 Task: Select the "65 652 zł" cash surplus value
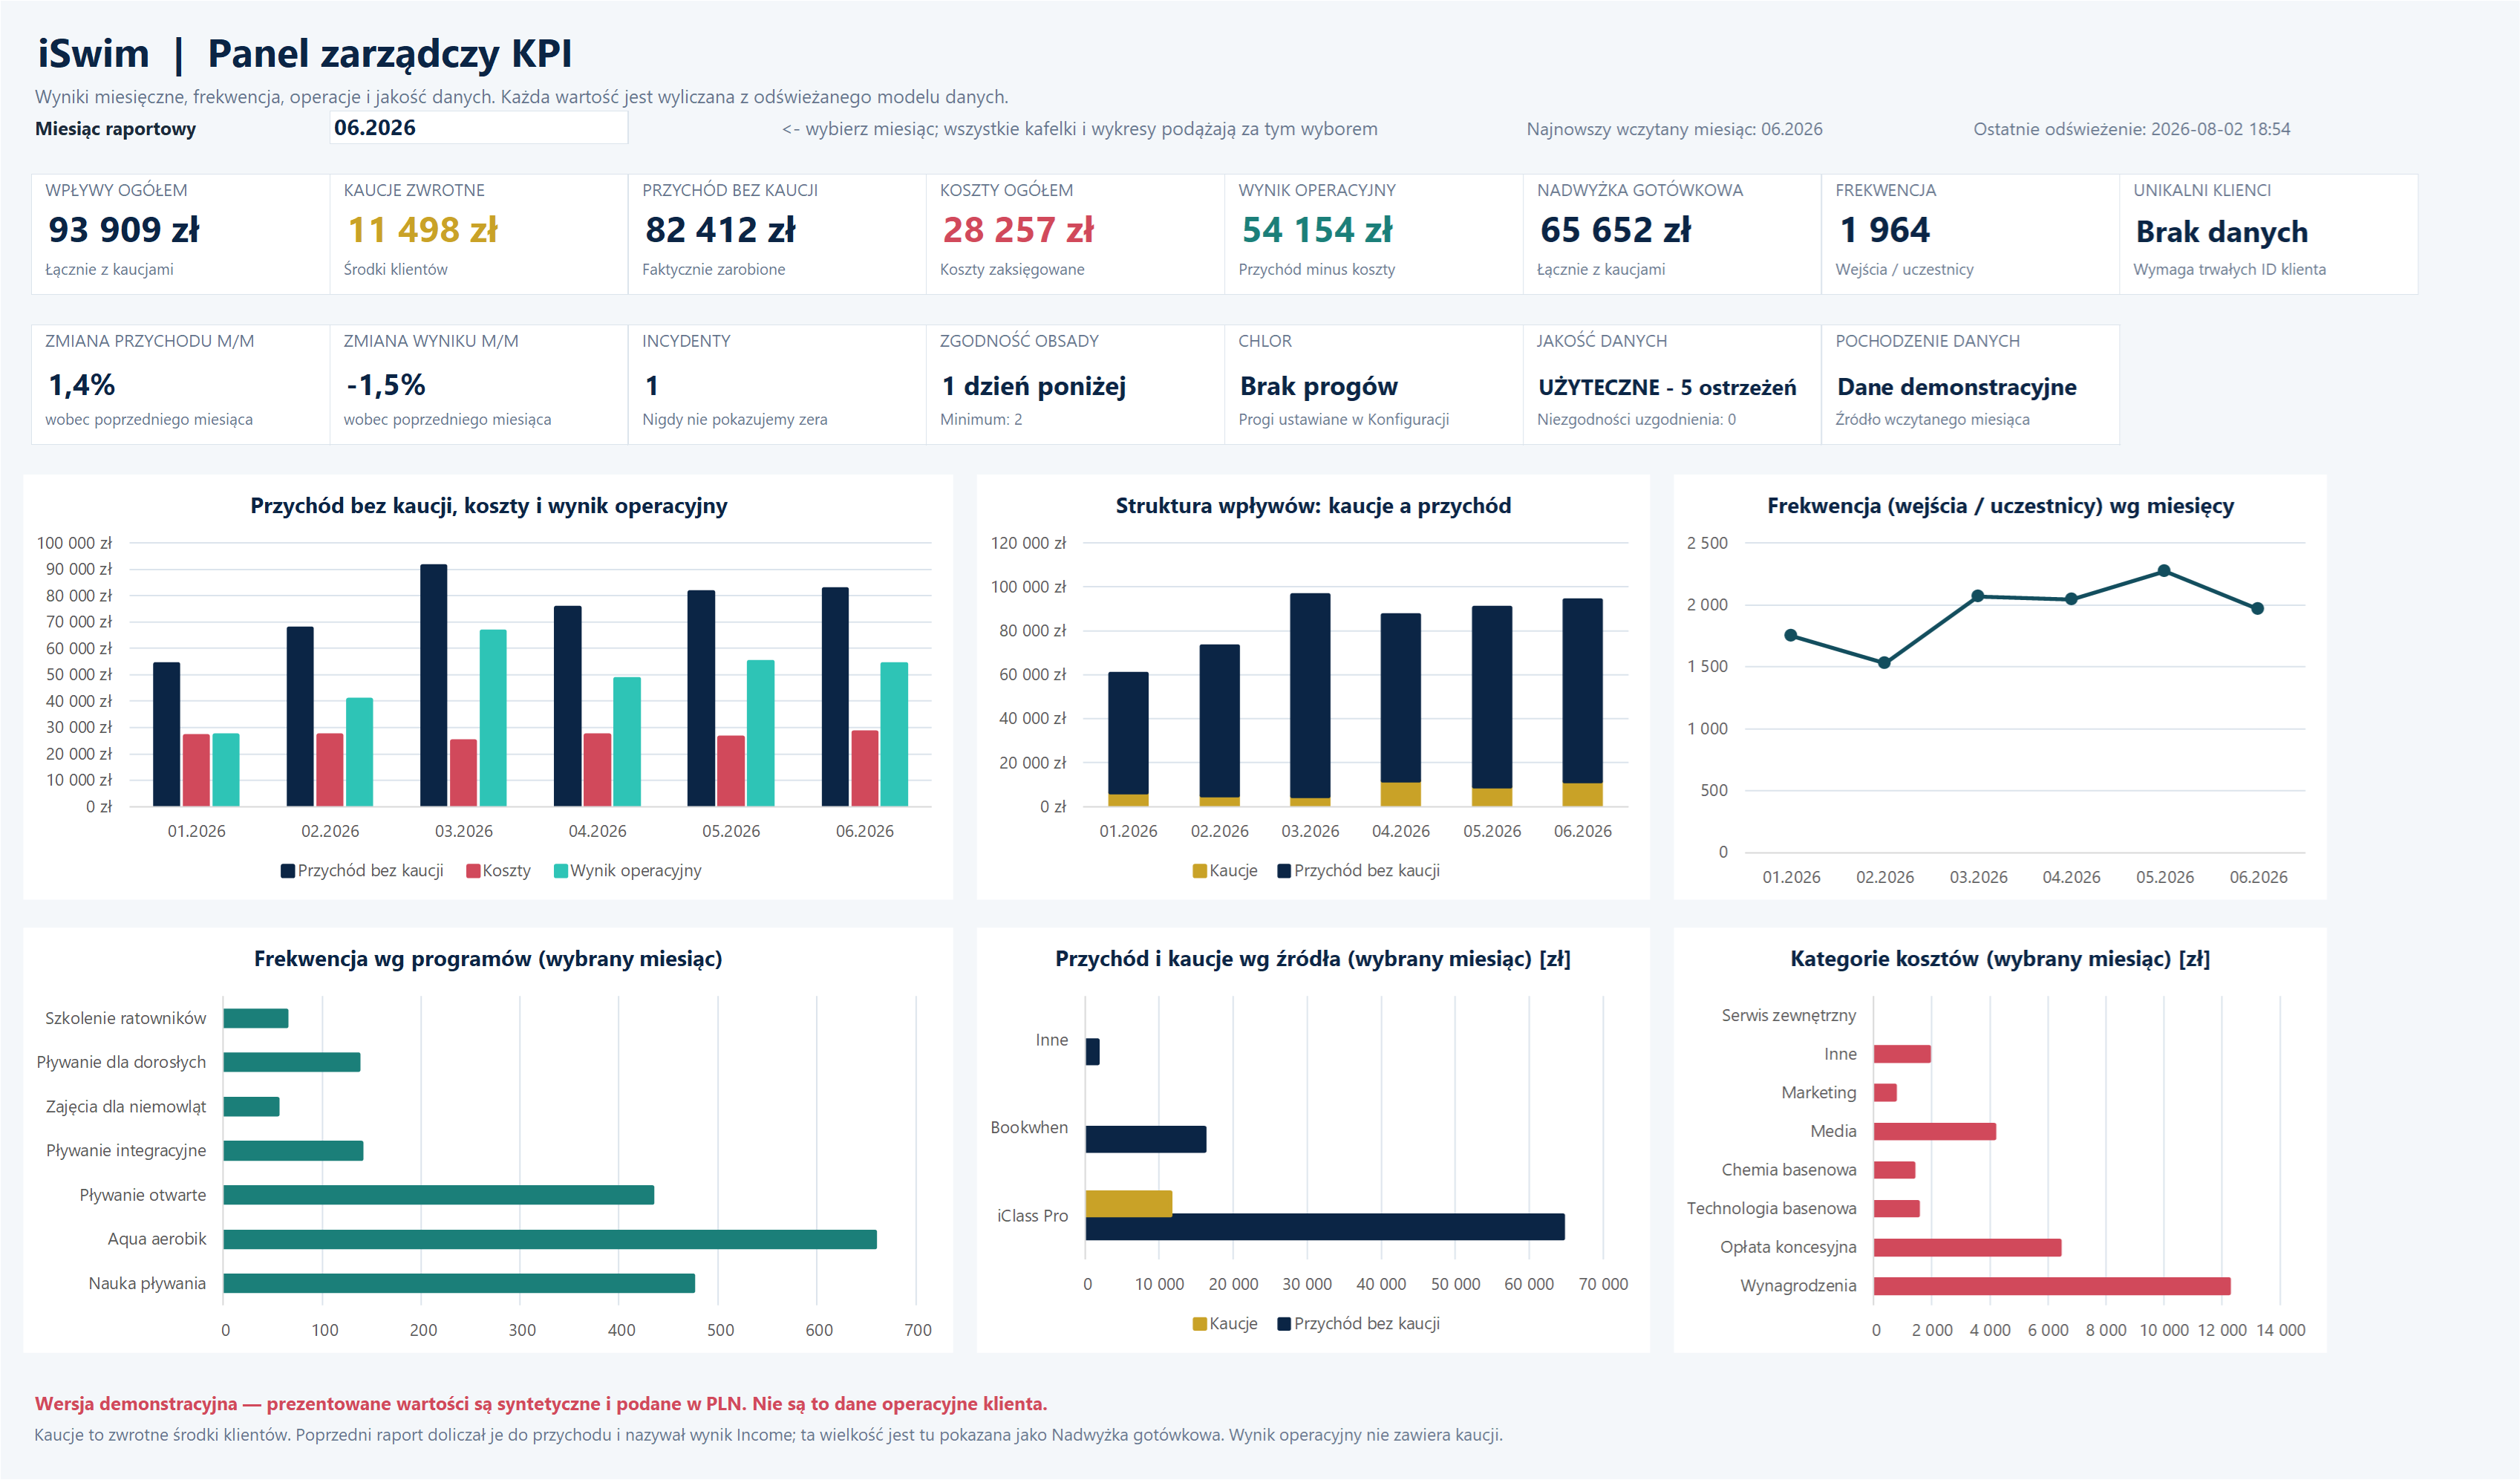tap(1615, 230)
